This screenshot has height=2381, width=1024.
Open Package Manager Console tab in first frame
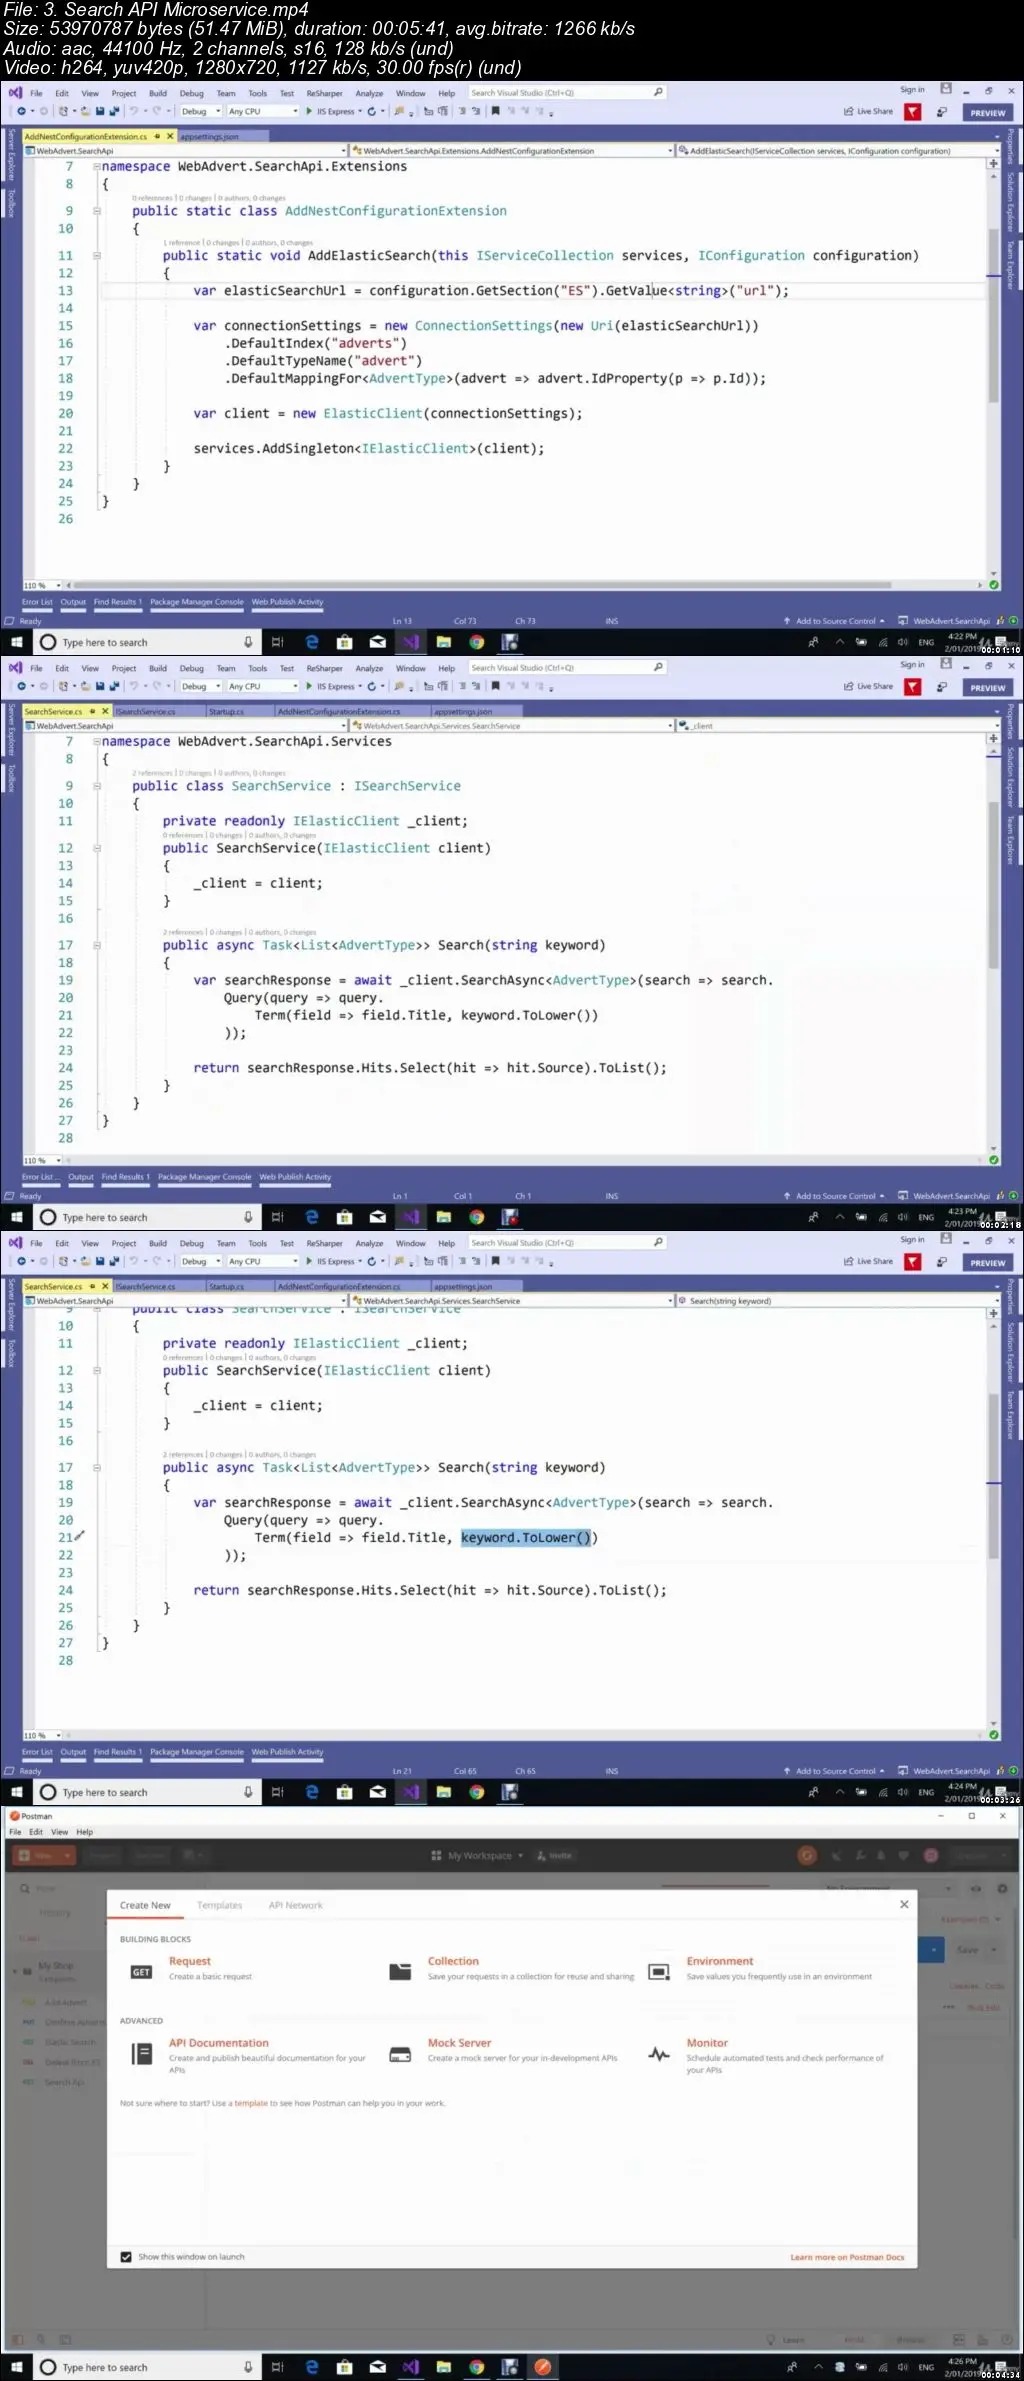pyautogui.click(x=197, y=602)
